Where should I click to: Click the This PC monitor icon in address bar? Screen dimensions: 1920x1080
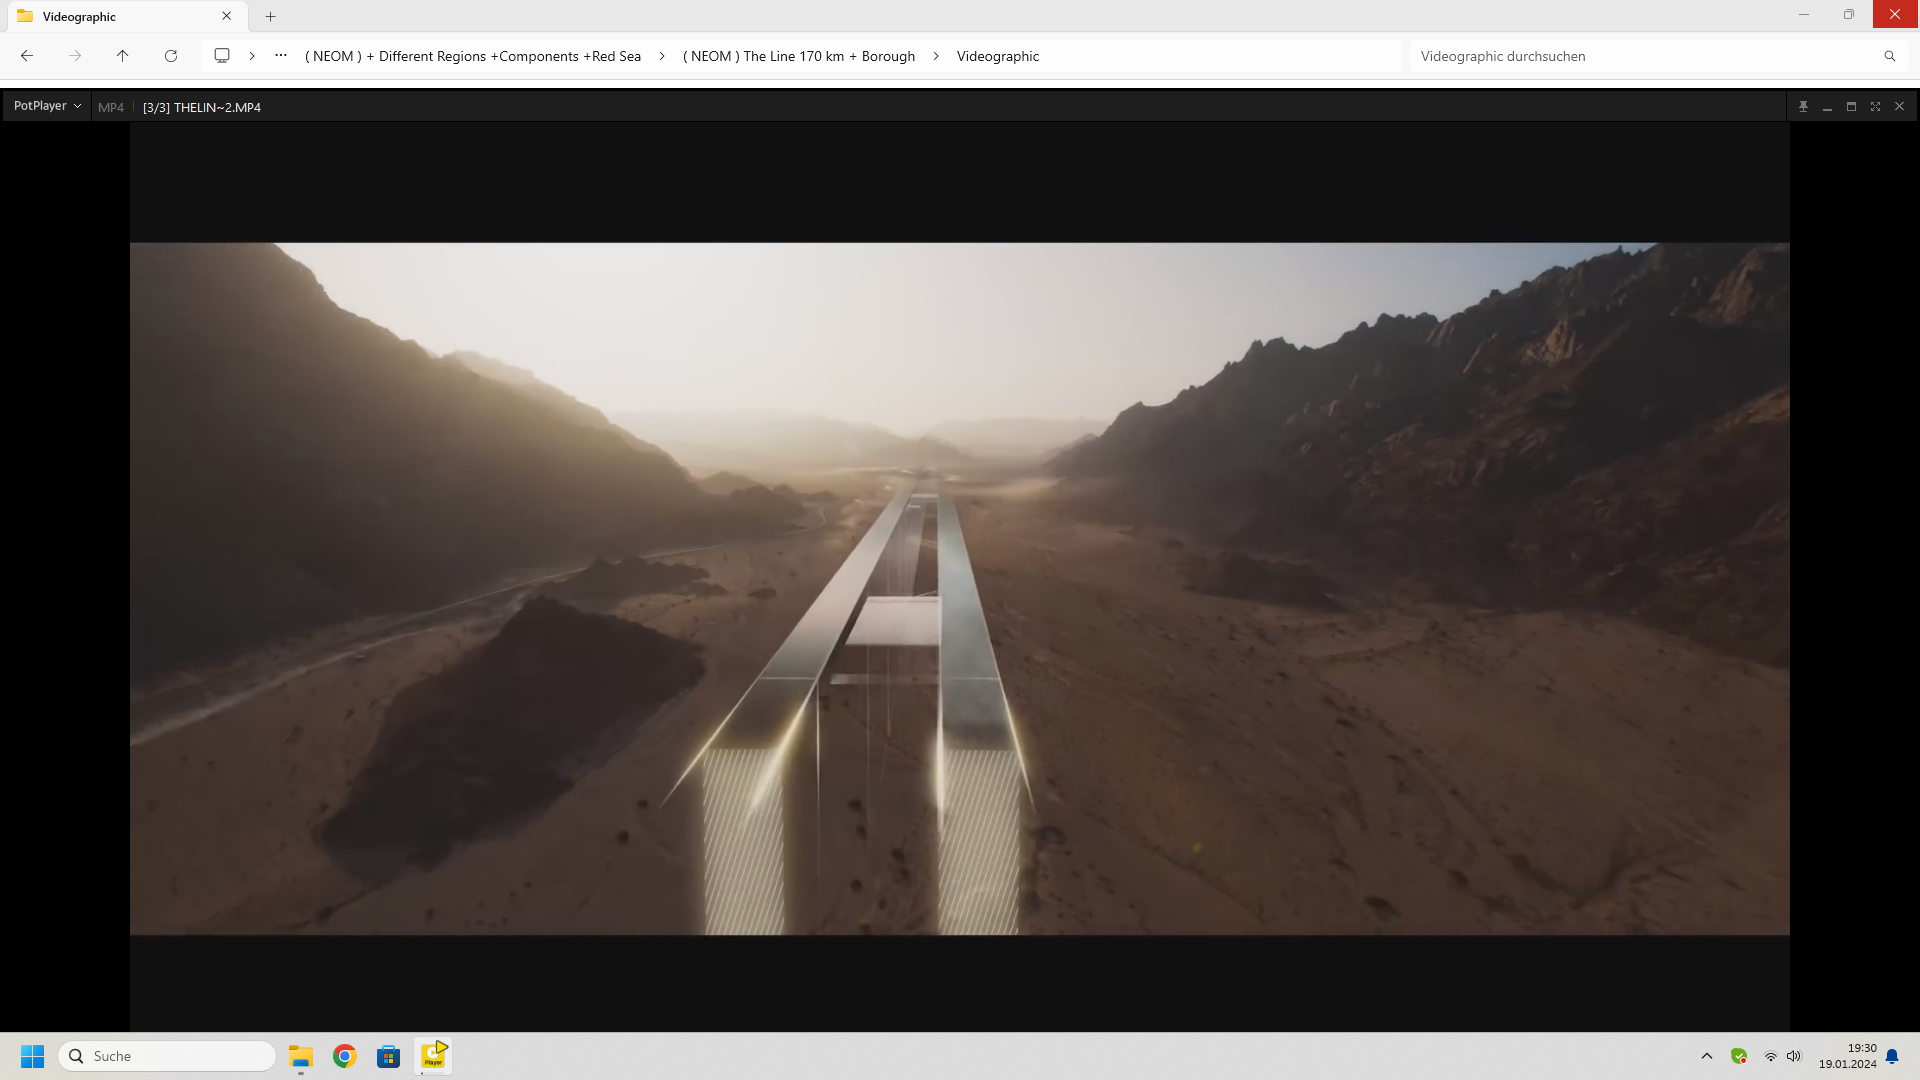click(x=222, y=56)
